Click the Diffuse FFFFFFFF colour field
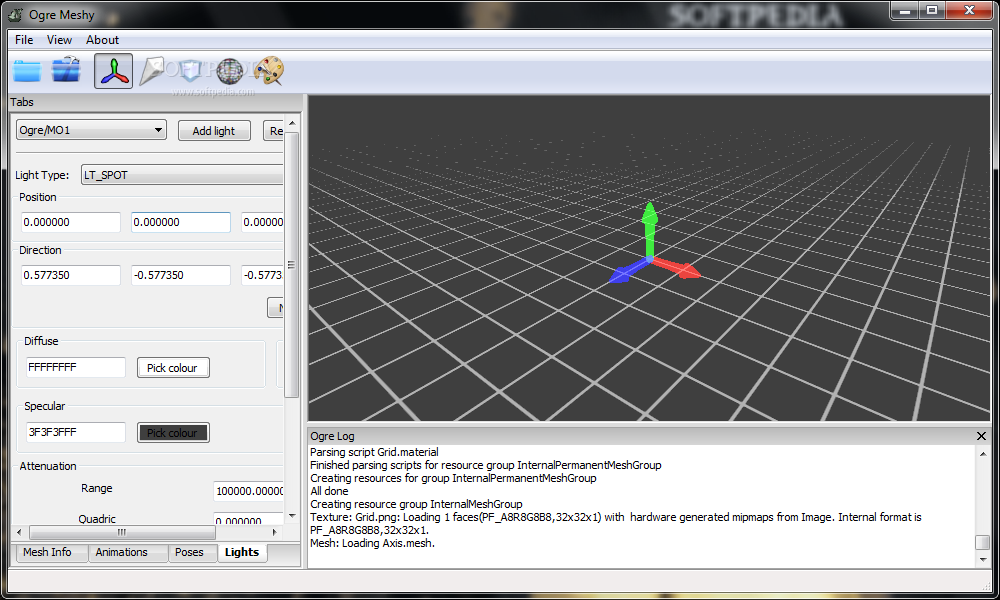 (x=76, y=367)
